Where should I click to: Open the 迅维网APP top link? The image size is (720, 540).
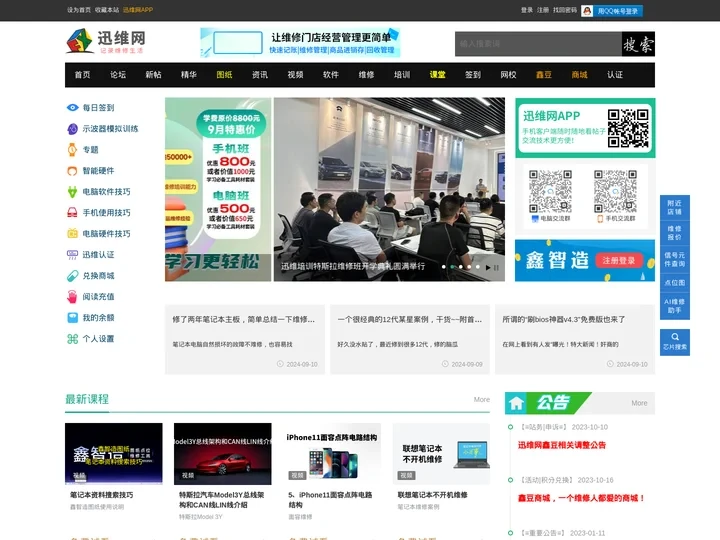(x=138, y=10)
